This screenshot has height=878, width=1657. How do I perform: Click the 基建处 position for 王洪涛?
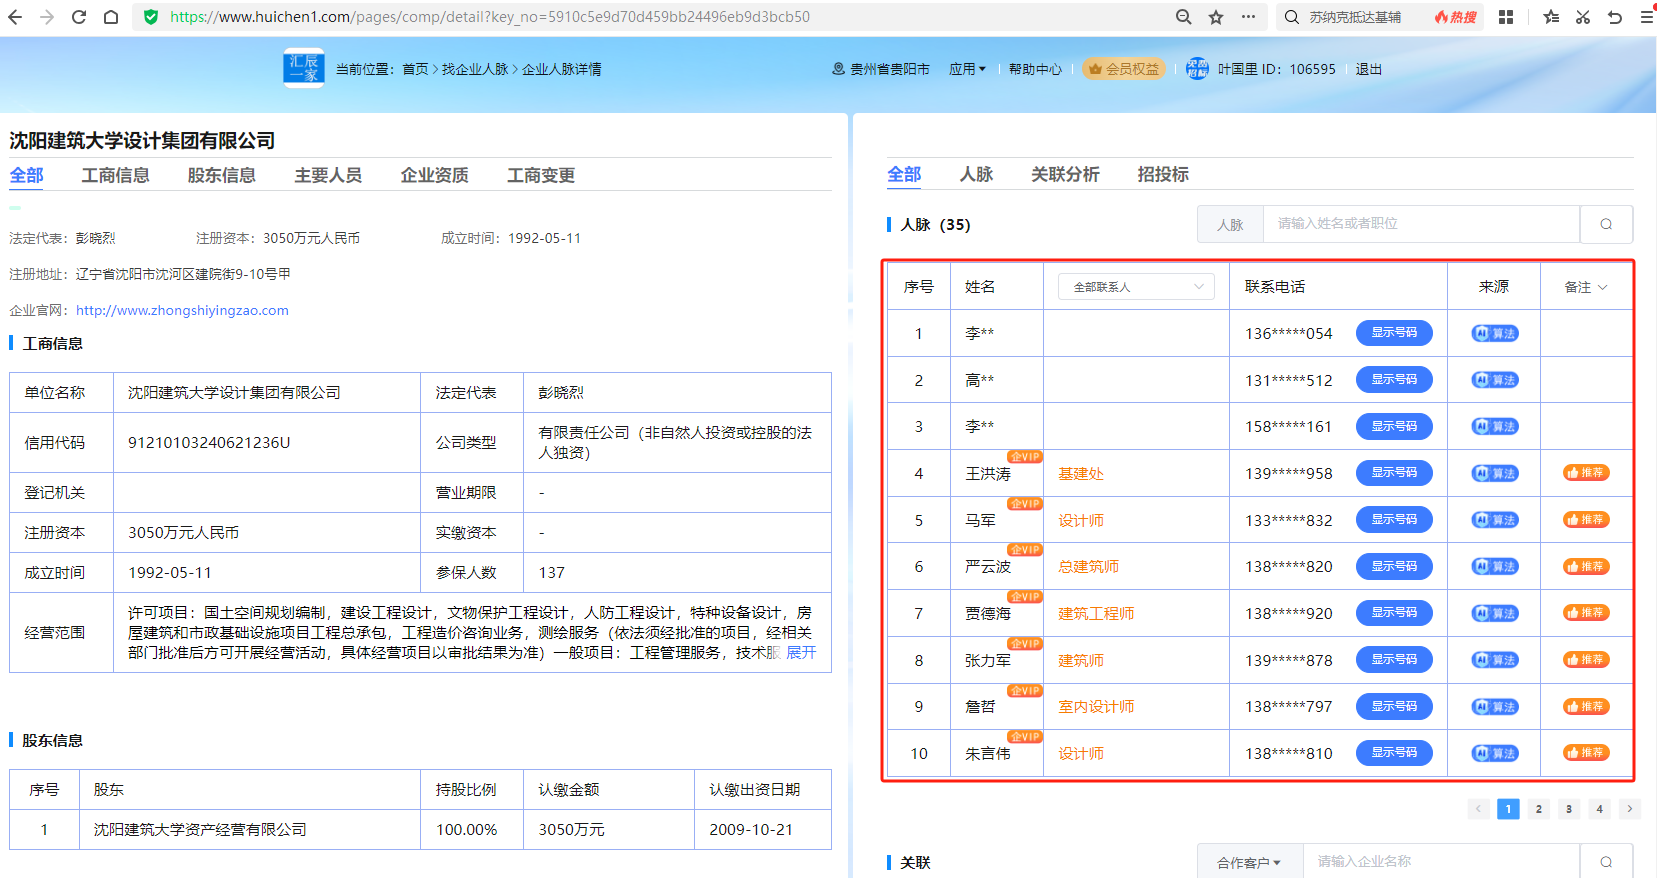tap(1081, 474)
